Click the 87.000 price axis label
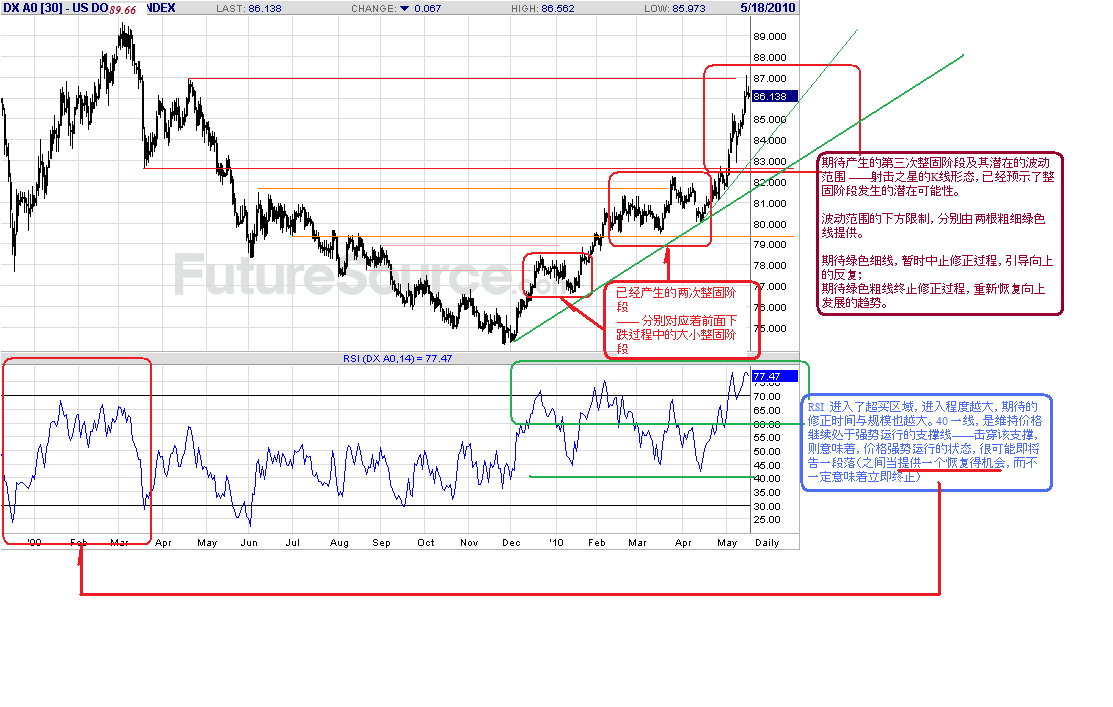1113x707 pixels. click(x=770, y=78)
